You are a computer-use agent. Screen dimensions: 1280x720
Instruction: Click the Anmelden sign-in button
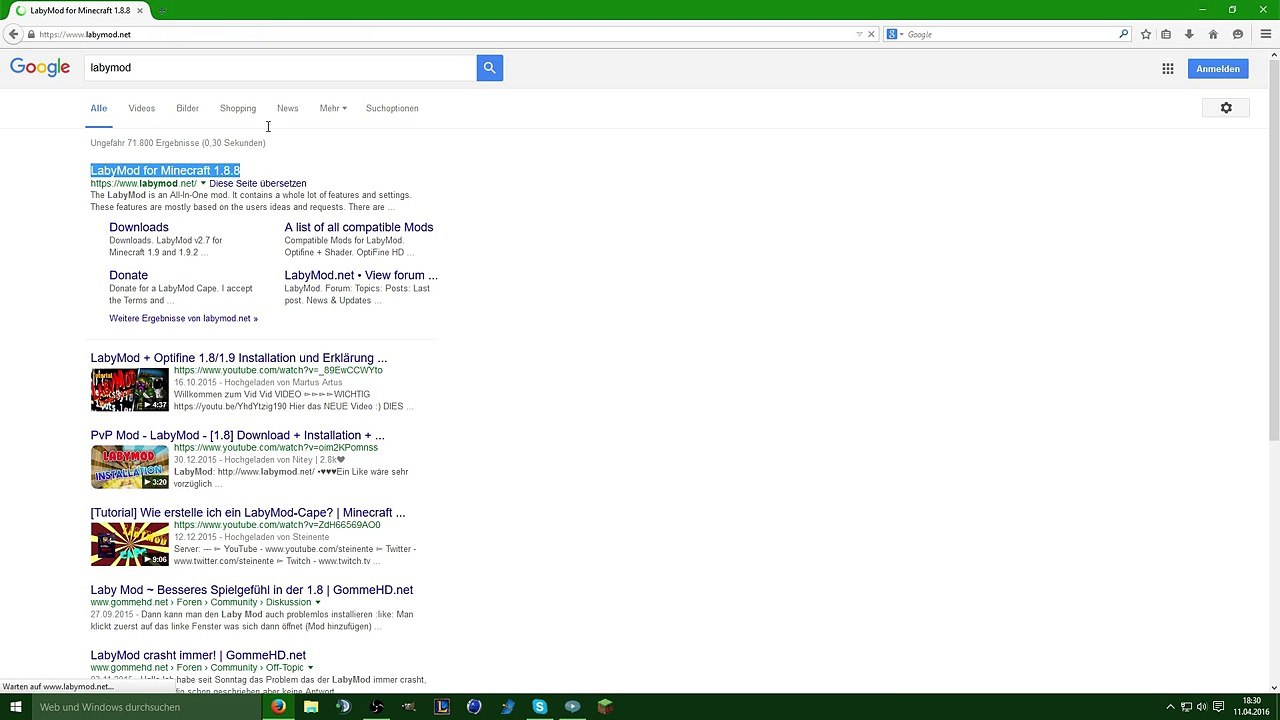[1218, 69]
